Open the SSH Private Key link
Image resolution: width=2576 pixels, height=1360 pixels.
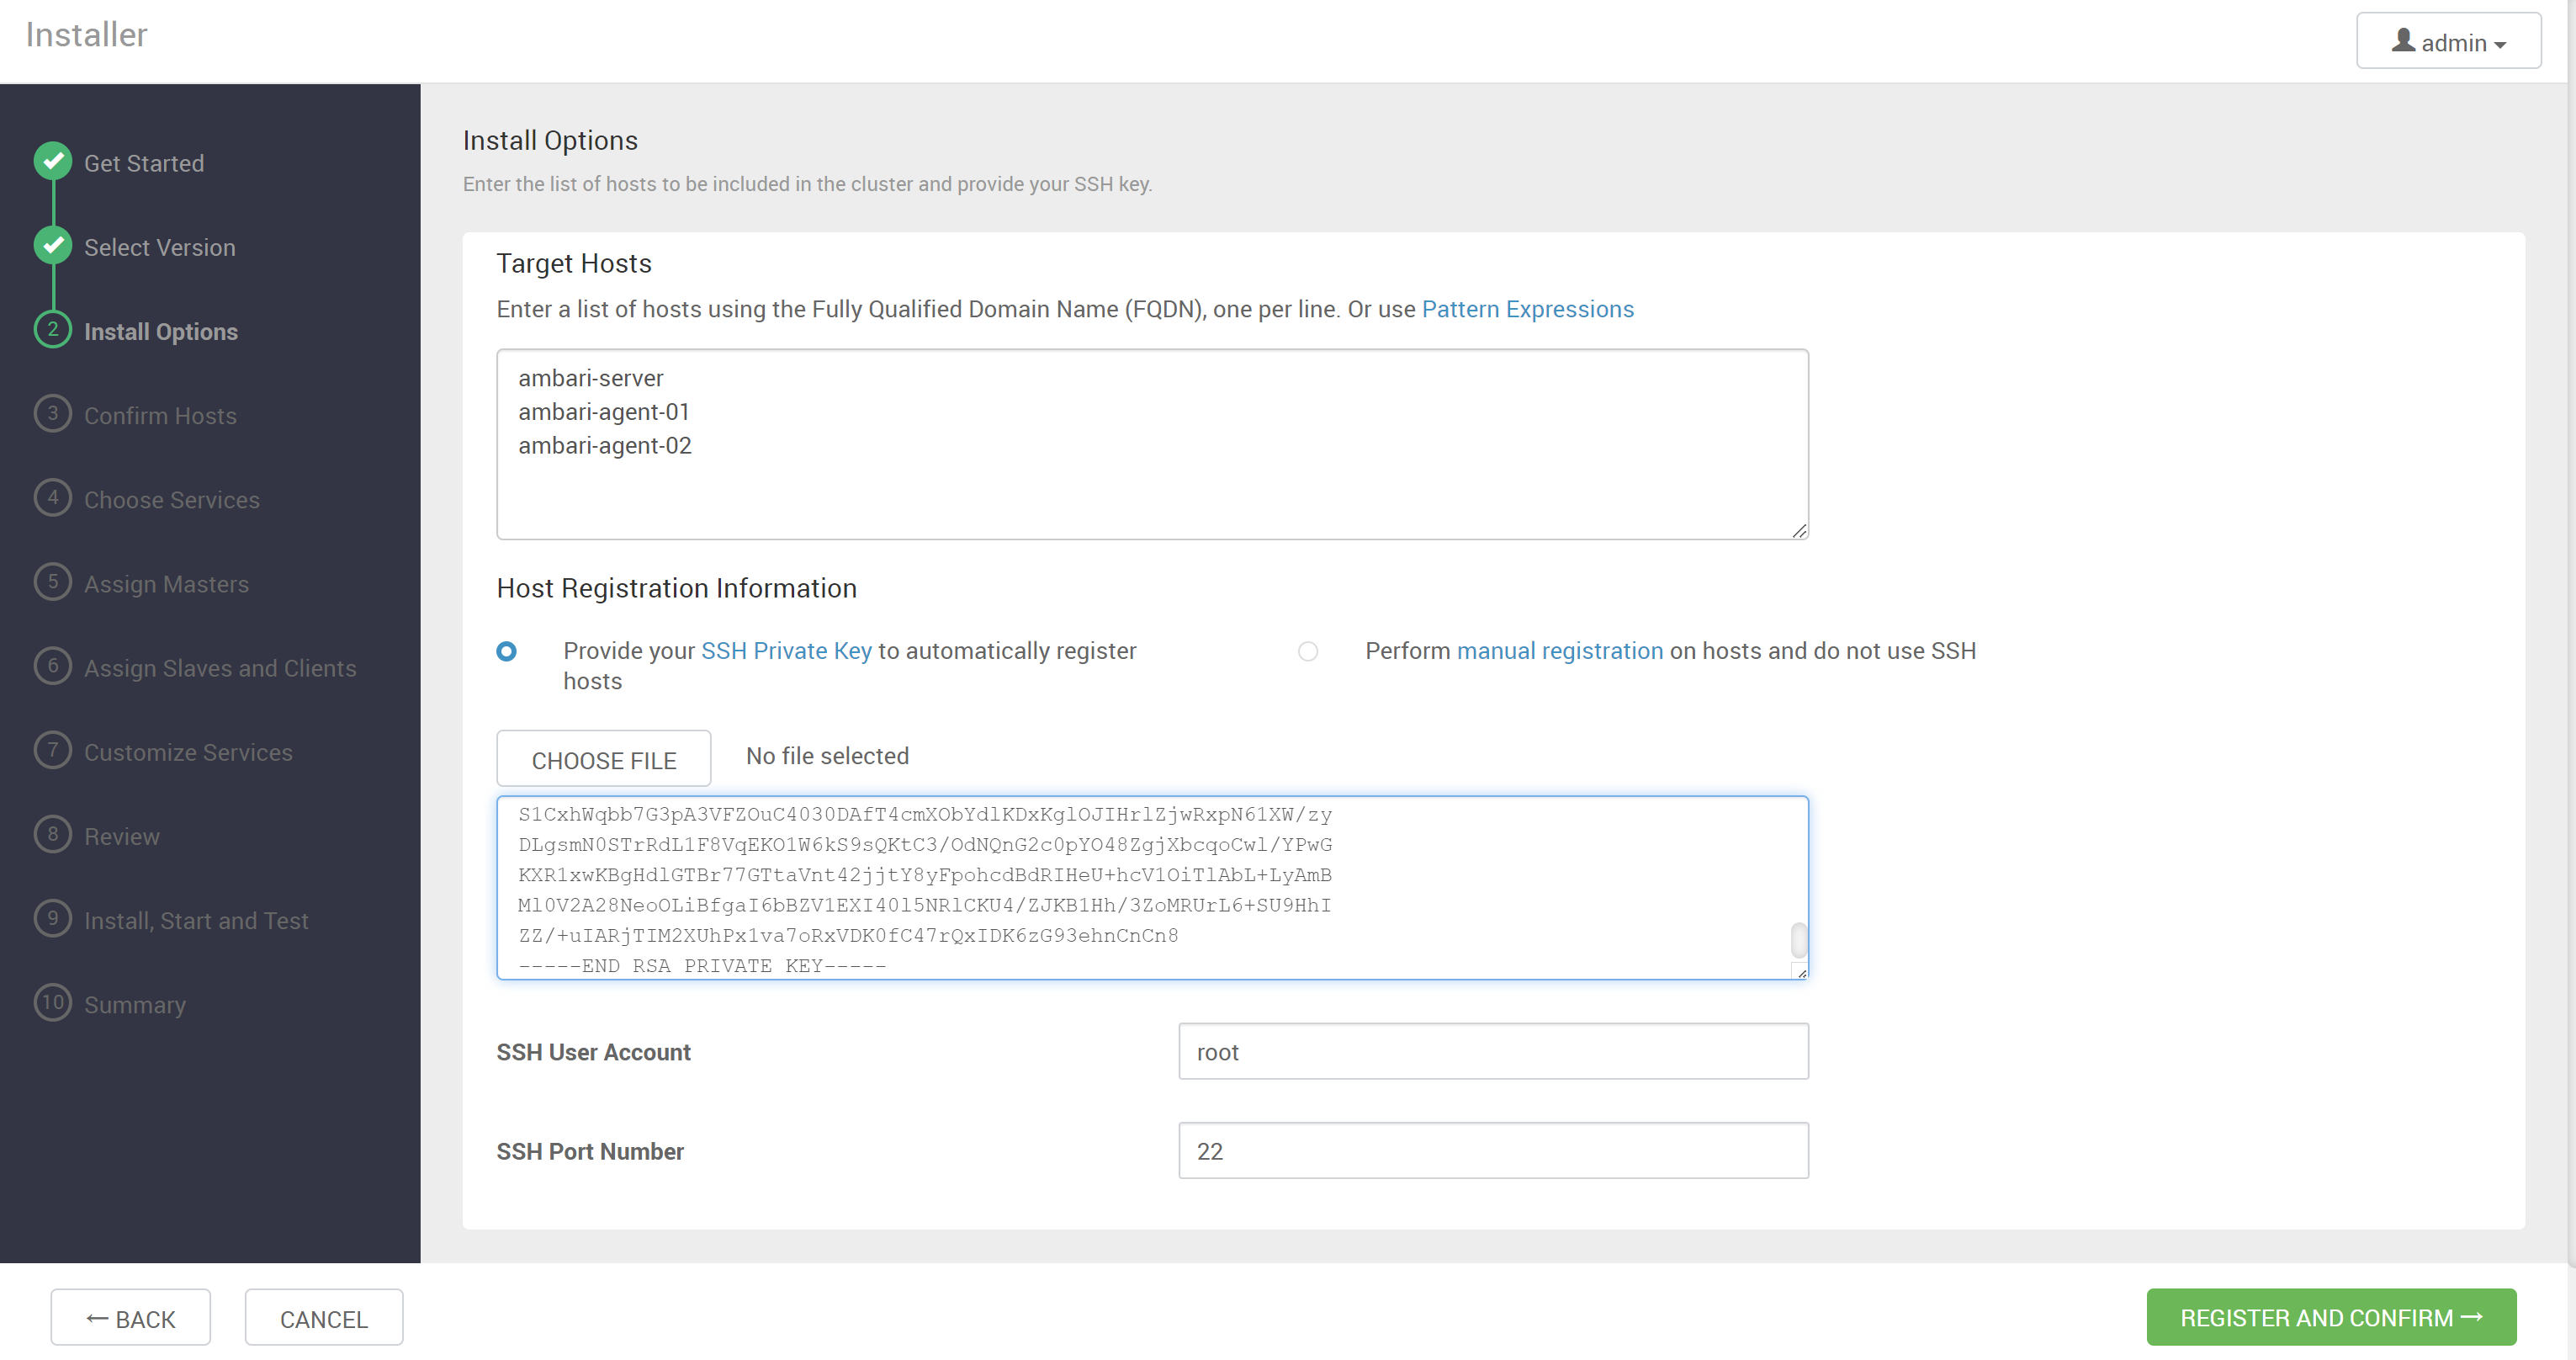(x=786, y=651)
